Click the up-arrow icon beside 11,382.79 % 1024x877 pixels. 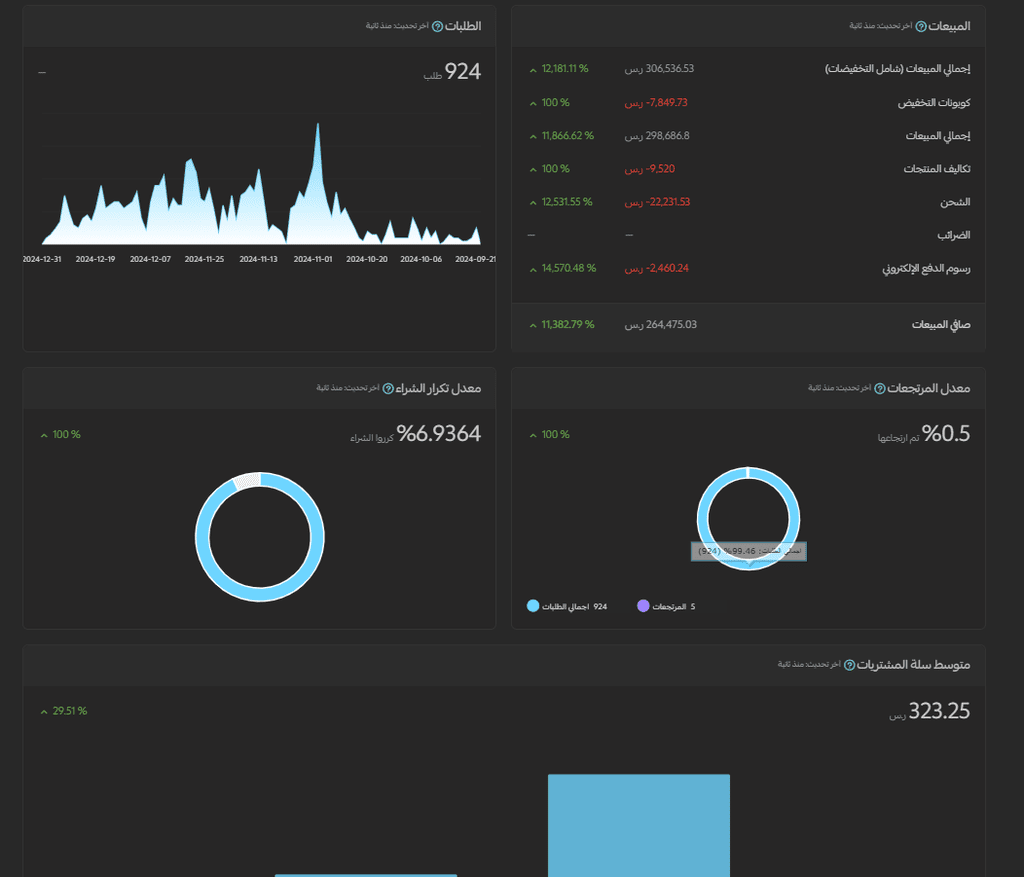click(x=533, y=325)
